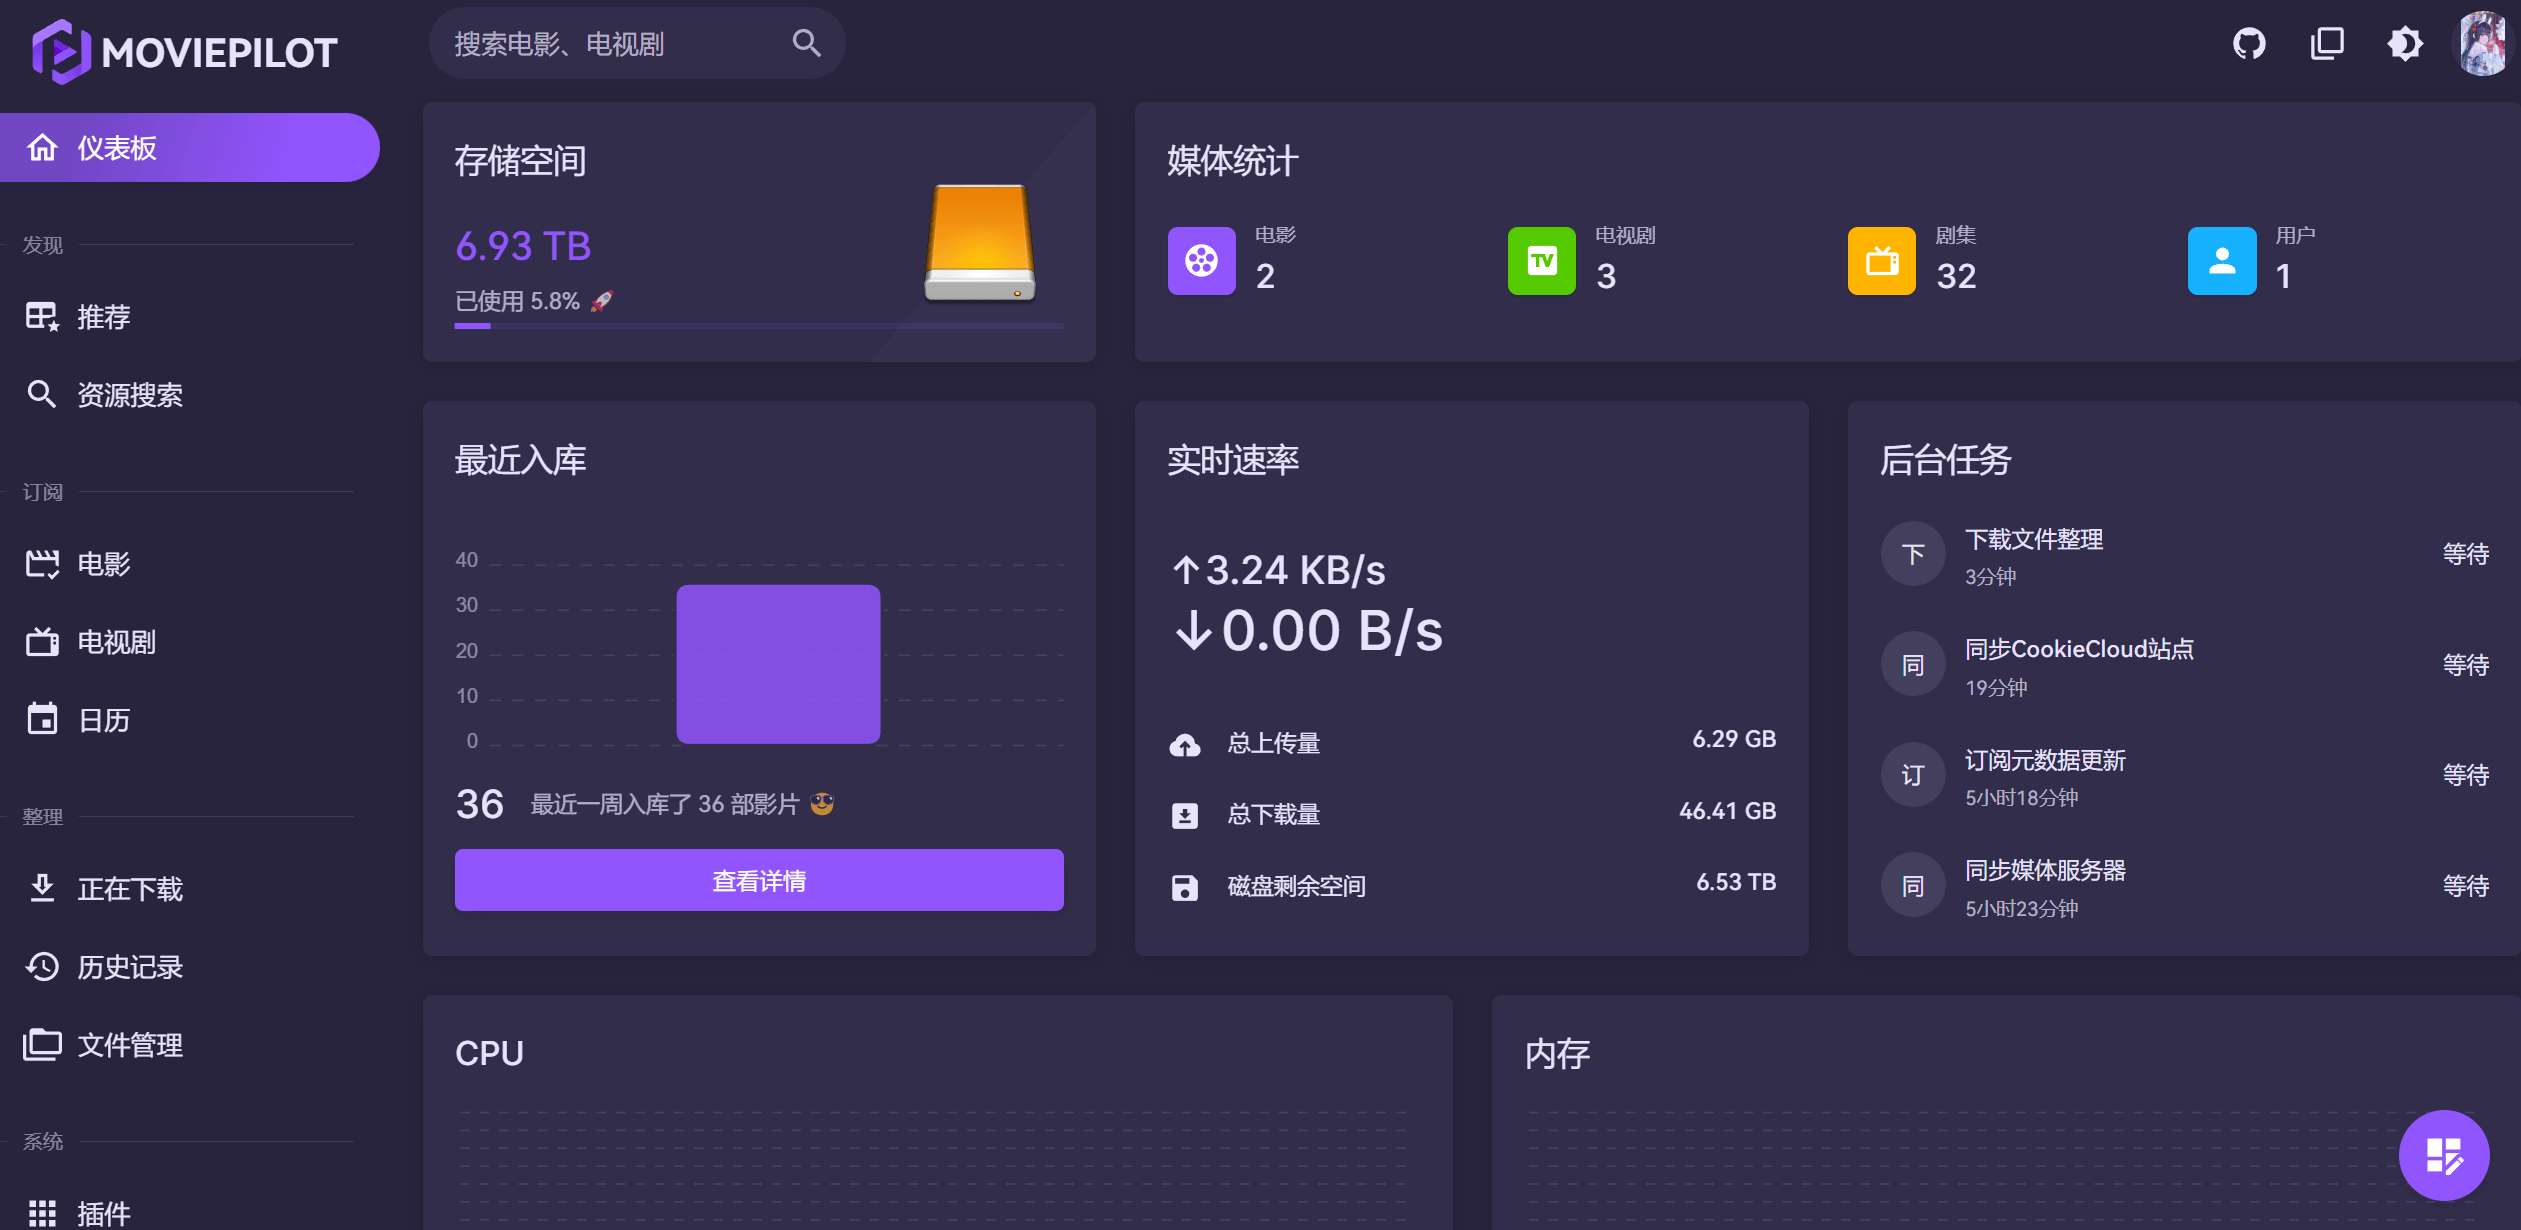Click the blue user stat icon
Image resolution: width=2521 pixels, height=1230 pixels.
(2221, 261)
